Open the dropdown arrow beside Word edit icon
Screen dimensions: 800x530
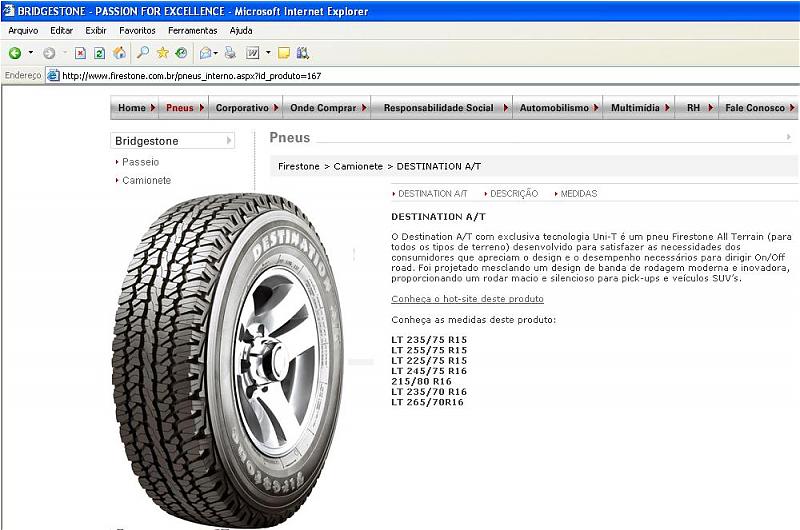268,53
